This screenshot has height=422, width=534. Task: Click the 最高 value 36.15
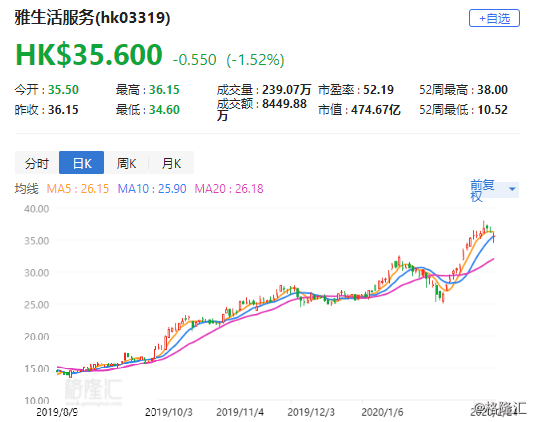[x=164, y=90]
